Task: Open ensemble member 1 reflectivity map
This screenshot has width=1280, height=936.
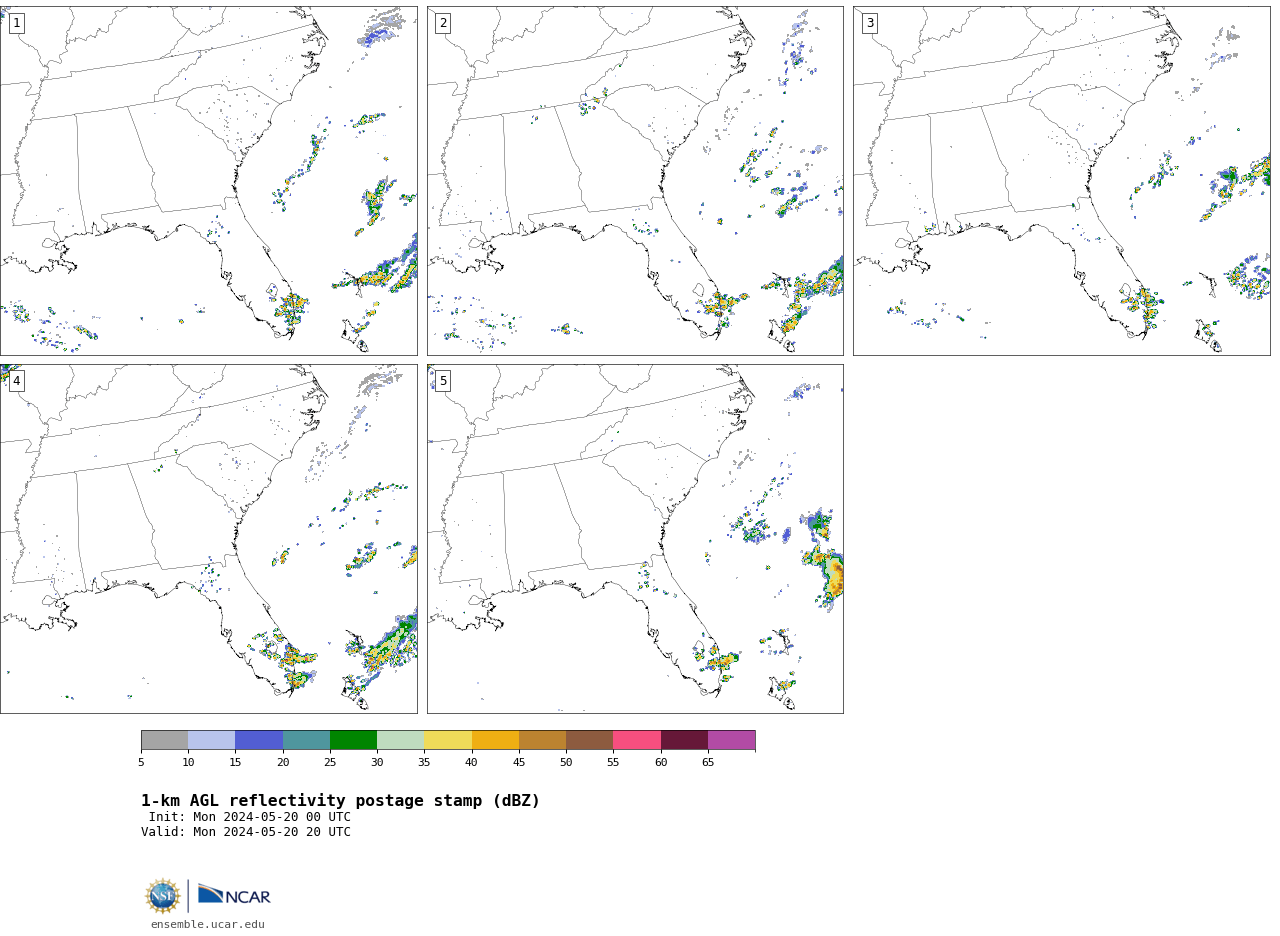Action: 208,181
